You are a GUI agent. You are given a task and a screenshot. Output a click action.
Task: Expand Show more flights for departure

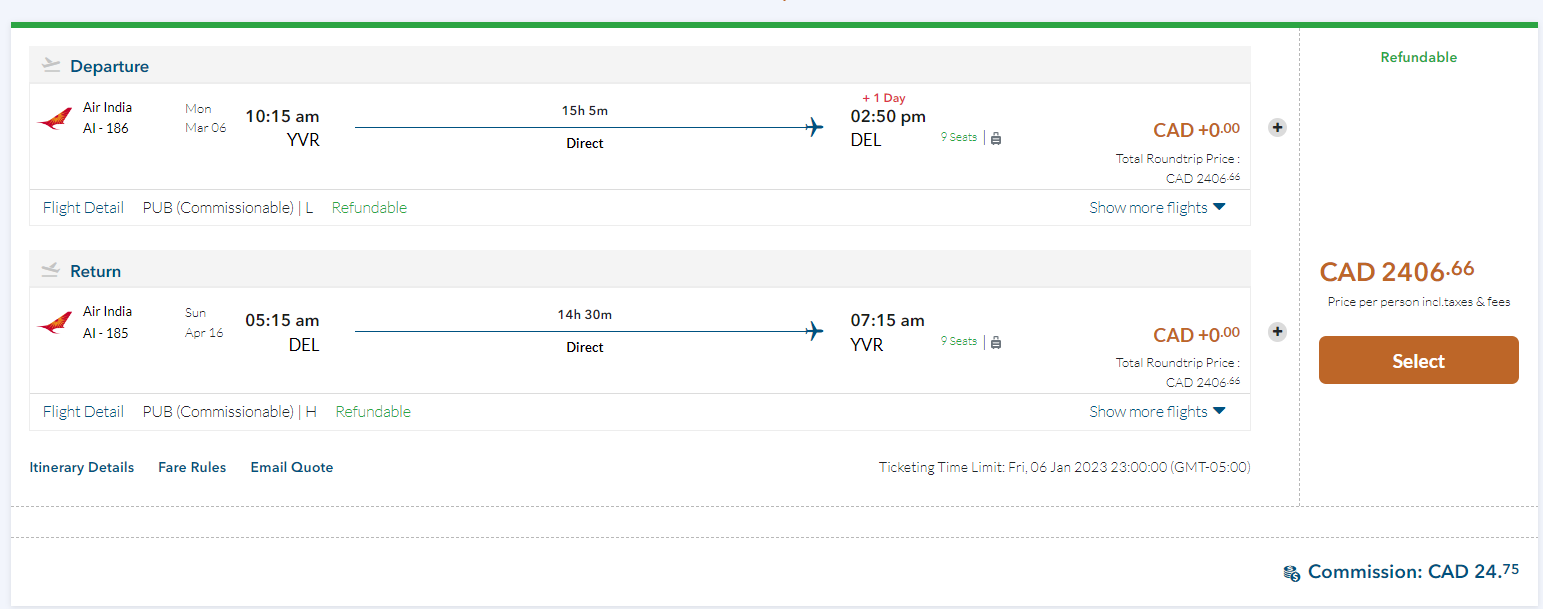point(1157,208)
